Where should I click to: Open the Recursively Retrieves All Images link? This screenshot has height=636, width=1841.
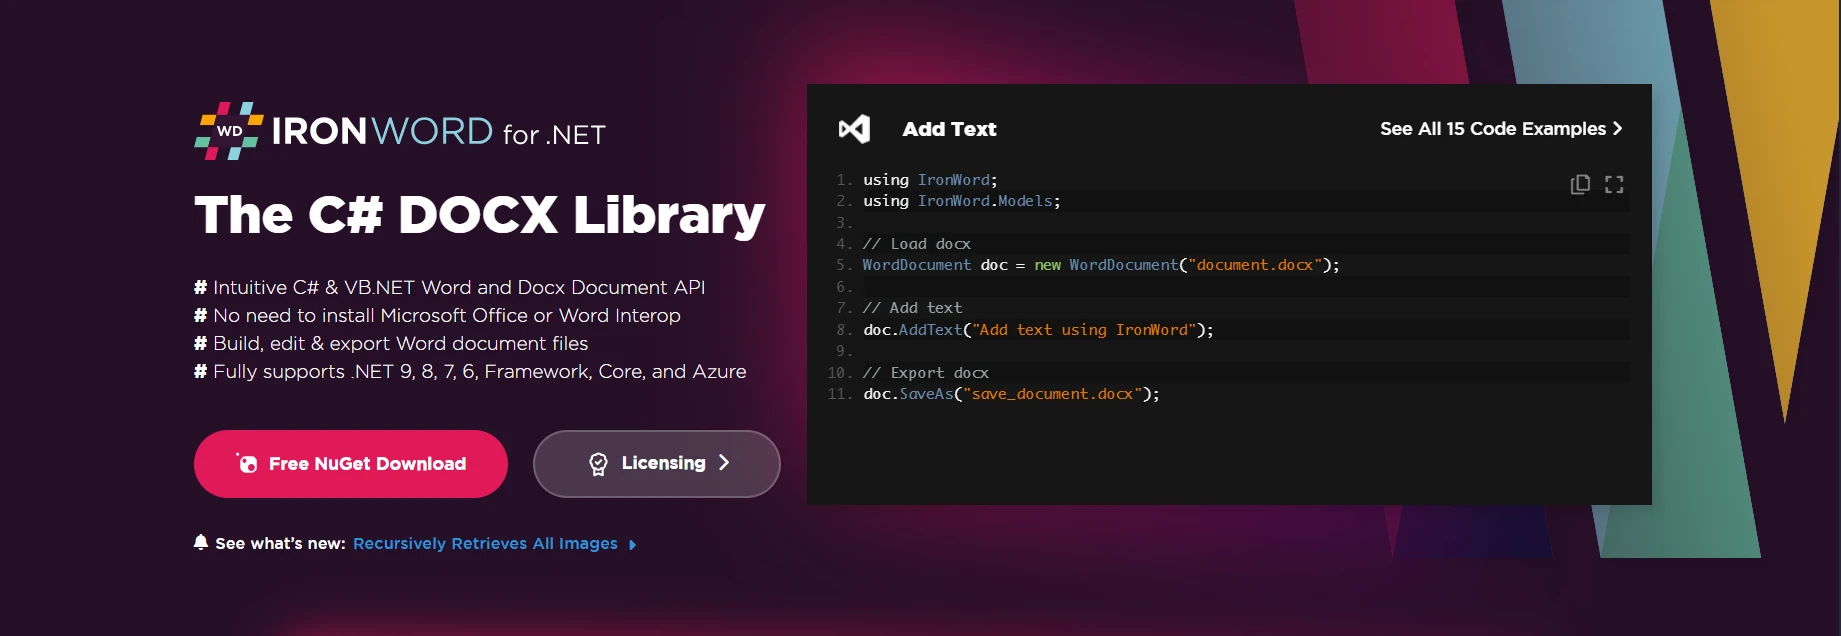pyautogui.click(x=485, y=544)
